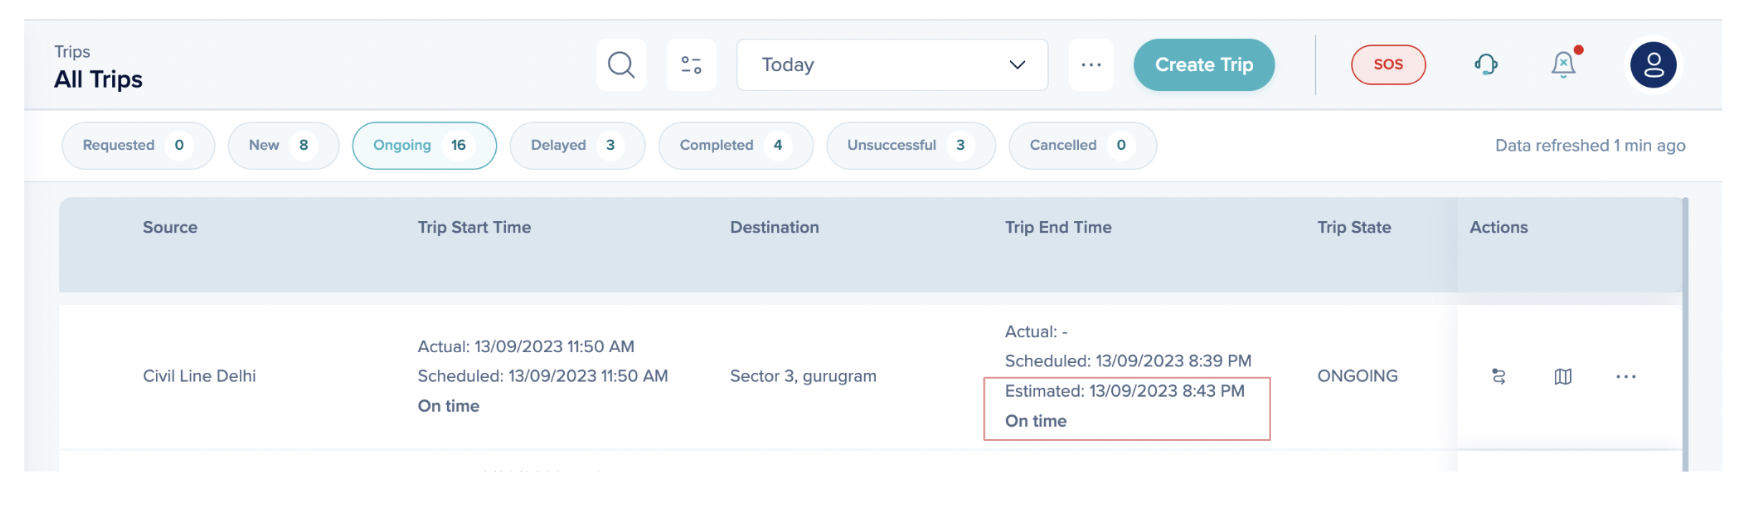Select the Requested trips tab
The width and height of the screenshot is (1760, 506).
tap(138, 146)
